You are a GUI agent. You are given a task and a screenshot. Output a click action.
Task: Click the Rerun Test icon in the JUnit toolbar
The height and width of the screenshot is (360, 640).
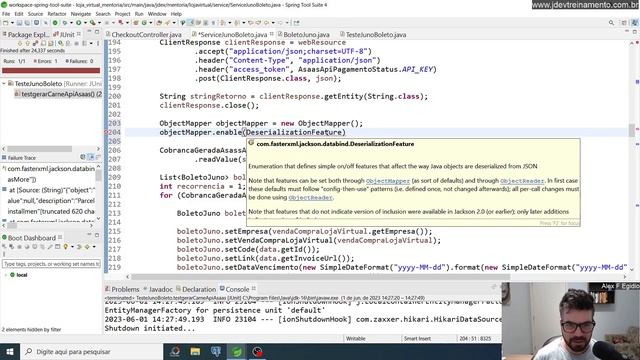coord(60,43)
